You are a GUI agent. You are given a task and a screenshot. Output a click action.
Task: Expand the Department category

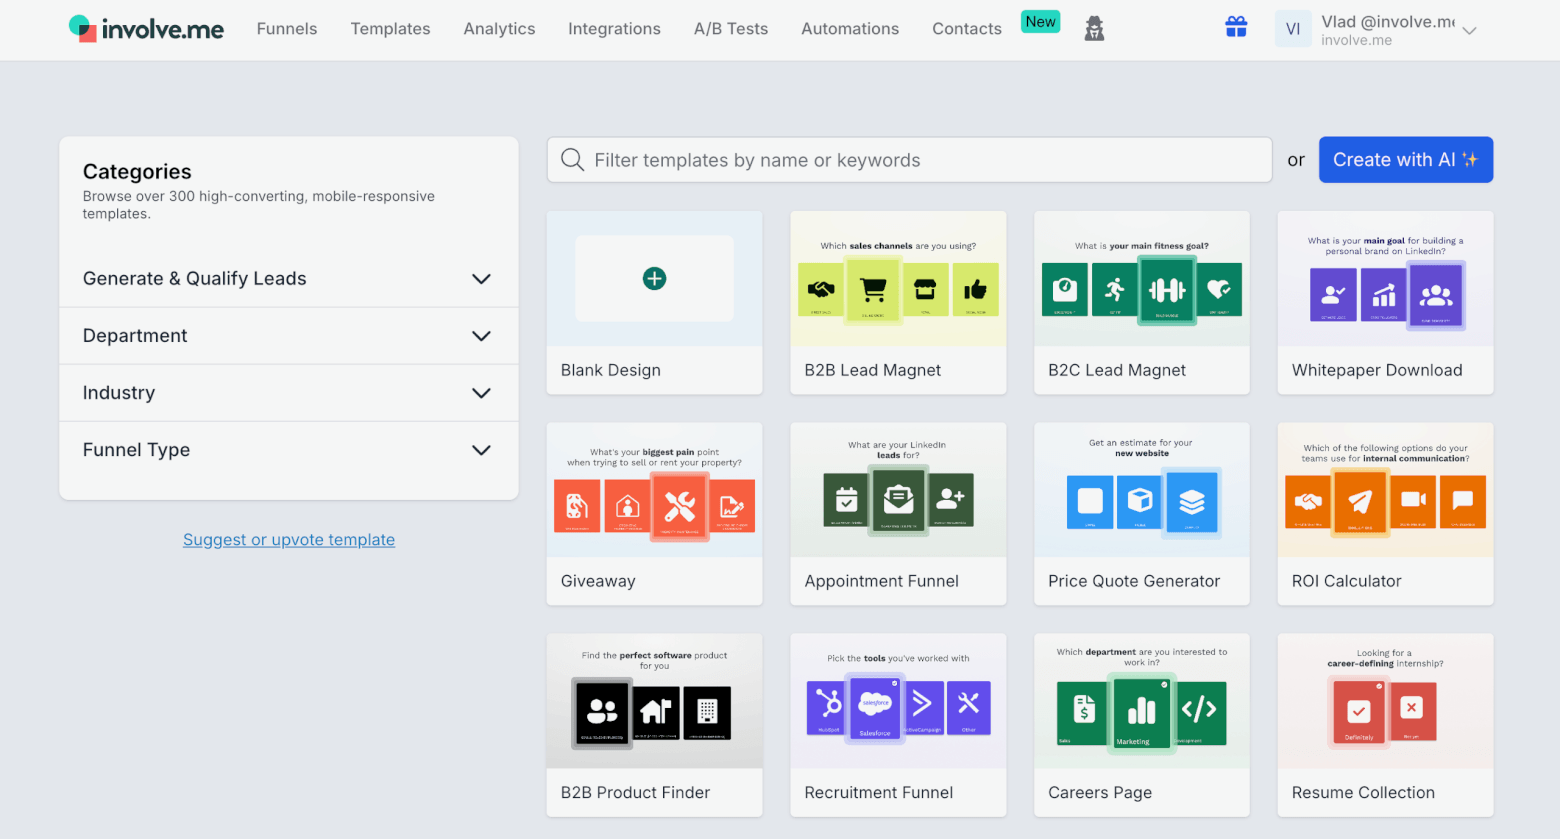click(481, 336)
